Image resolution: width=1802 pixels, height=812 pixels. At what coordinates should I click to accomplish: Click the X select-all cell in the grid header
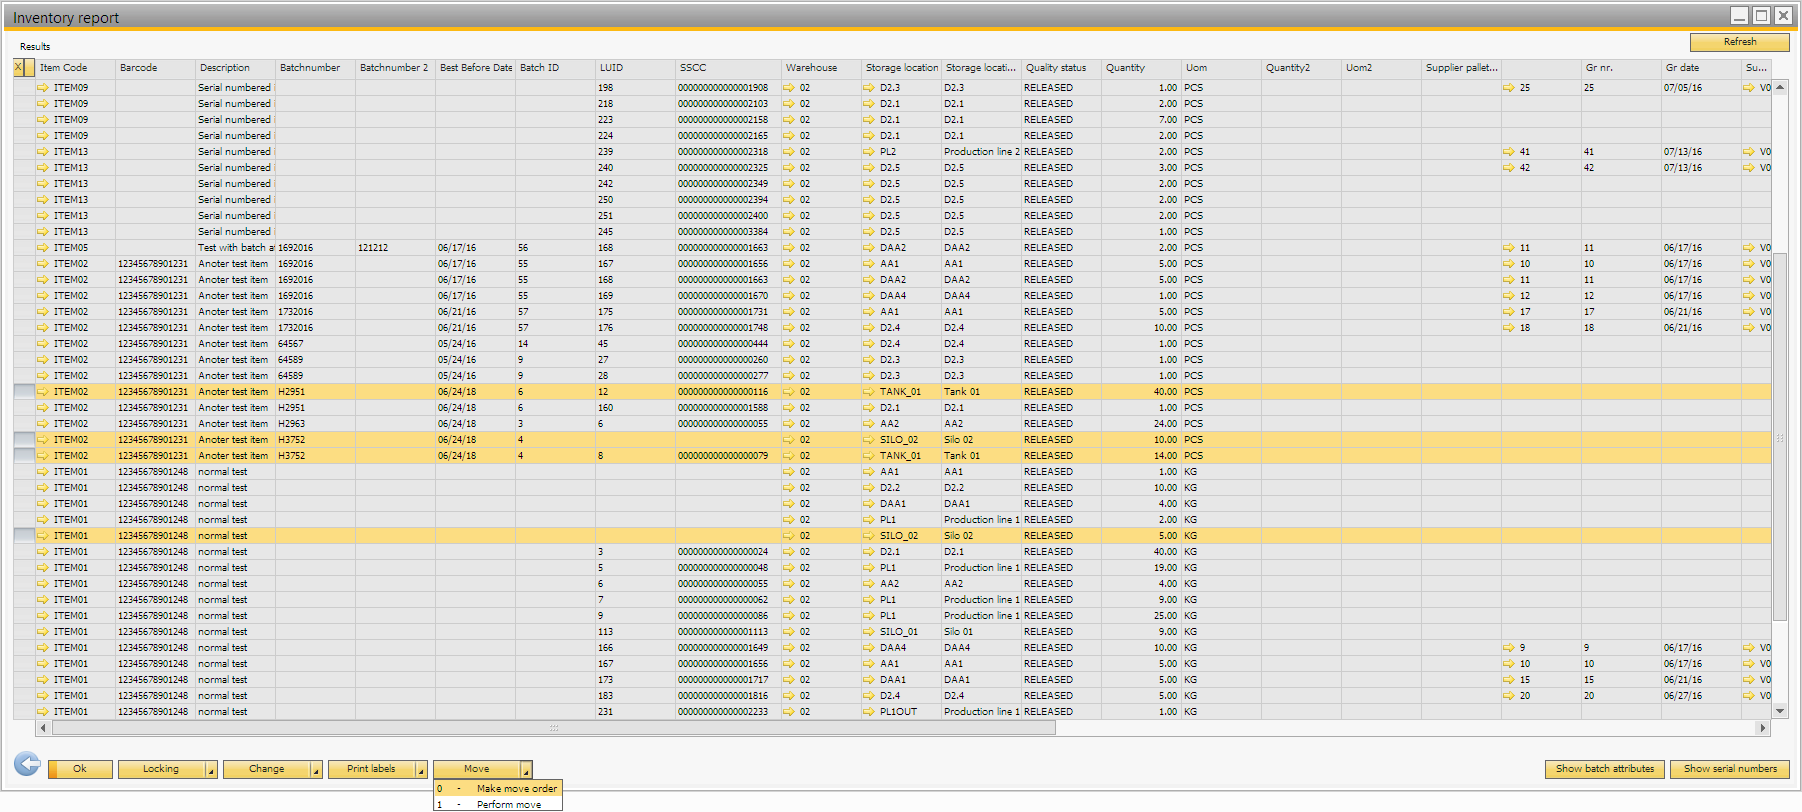point(19,68)
